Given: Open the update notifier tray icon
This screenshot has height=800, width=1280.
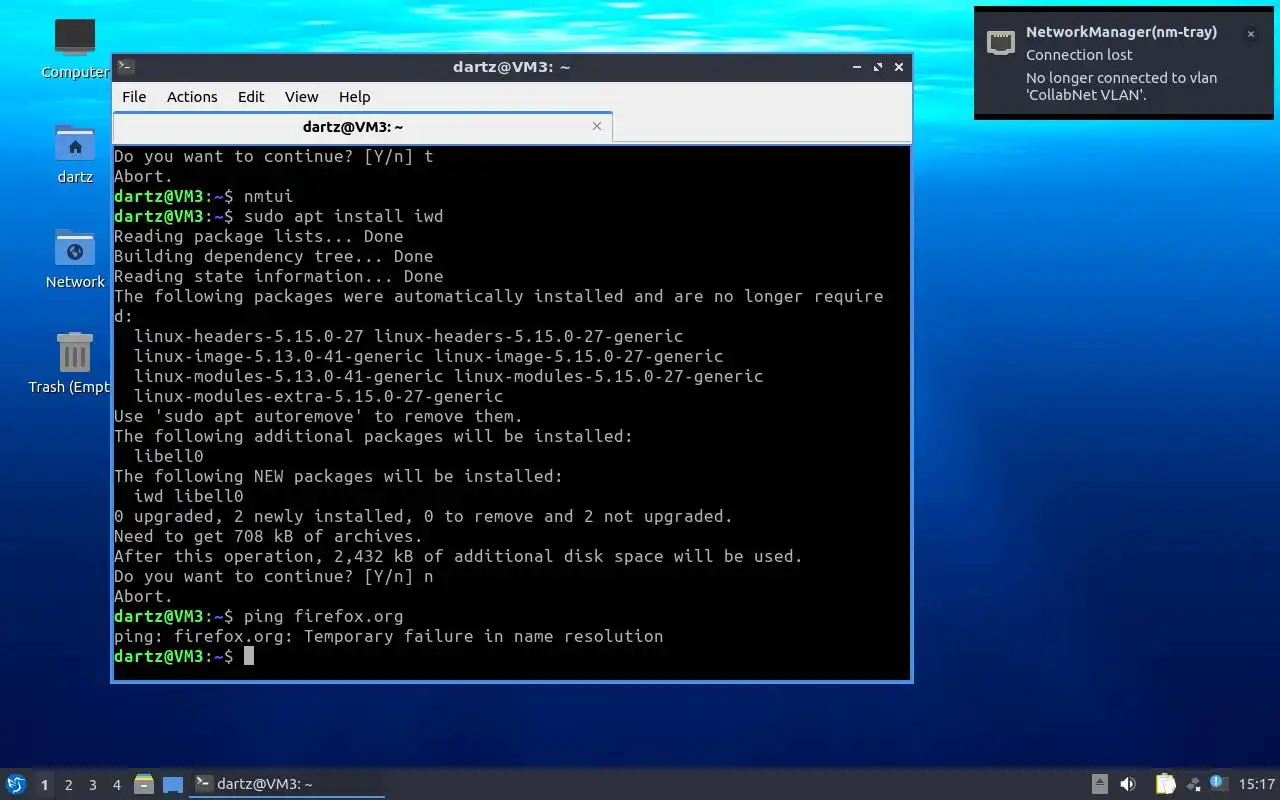Looking at the screenshot, I should pos(1217,783).
